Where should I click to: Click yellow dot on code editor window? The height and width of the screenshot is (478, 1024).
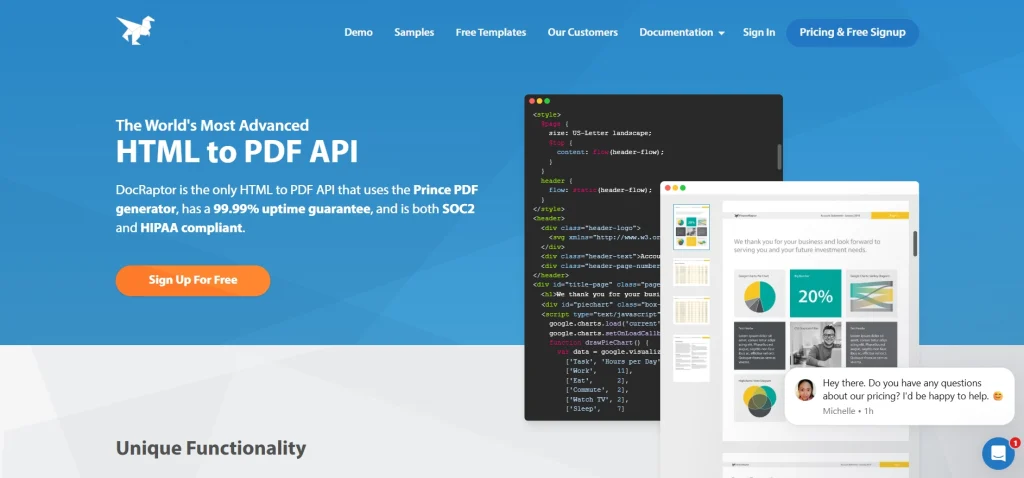pyautogui.click(x=539, y=101)
